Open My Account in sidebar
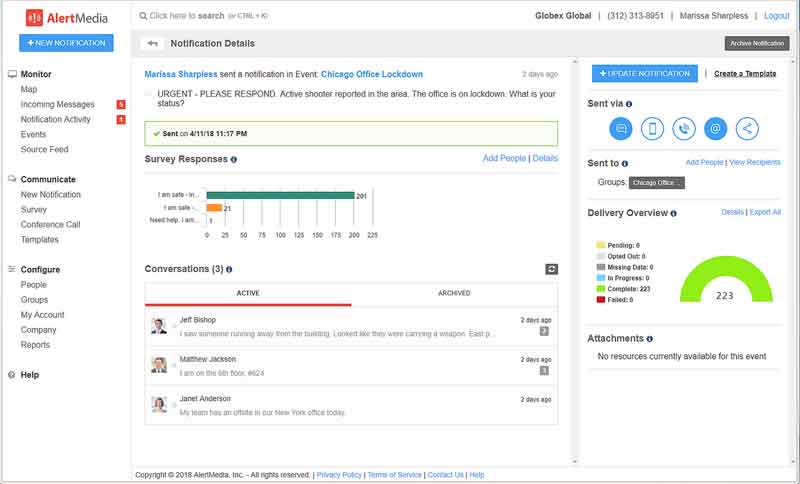Screen dimensions: 800x484 coord(42,315)
